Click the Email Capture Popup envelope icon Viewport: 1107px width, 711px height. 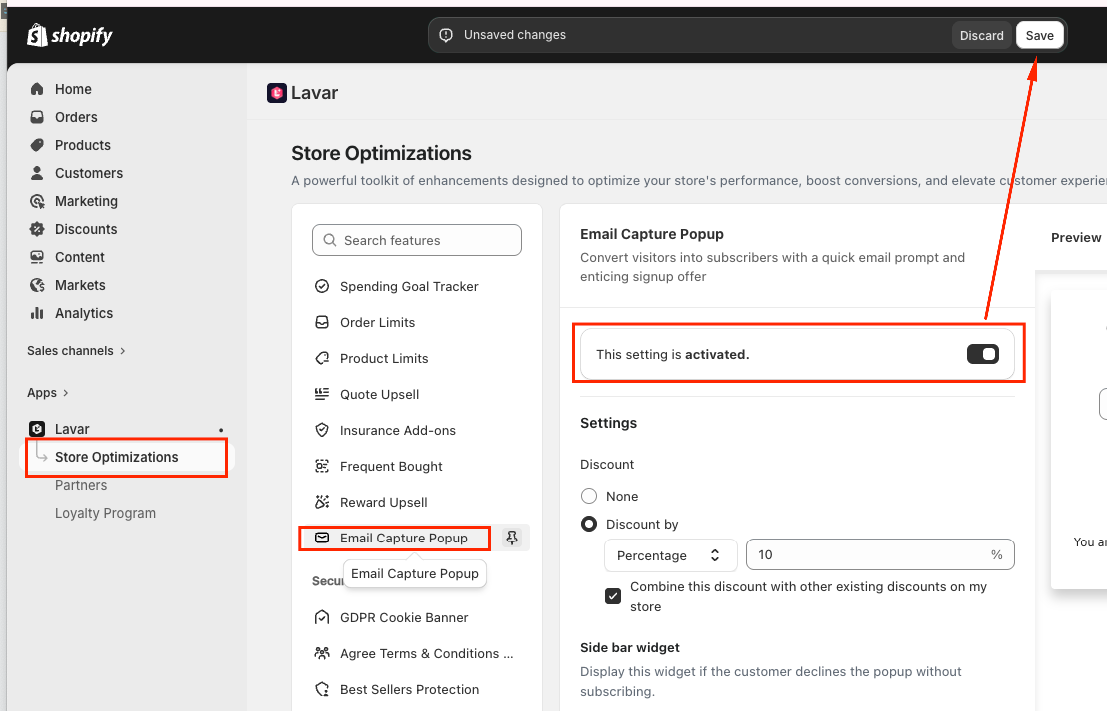(322, 538)
